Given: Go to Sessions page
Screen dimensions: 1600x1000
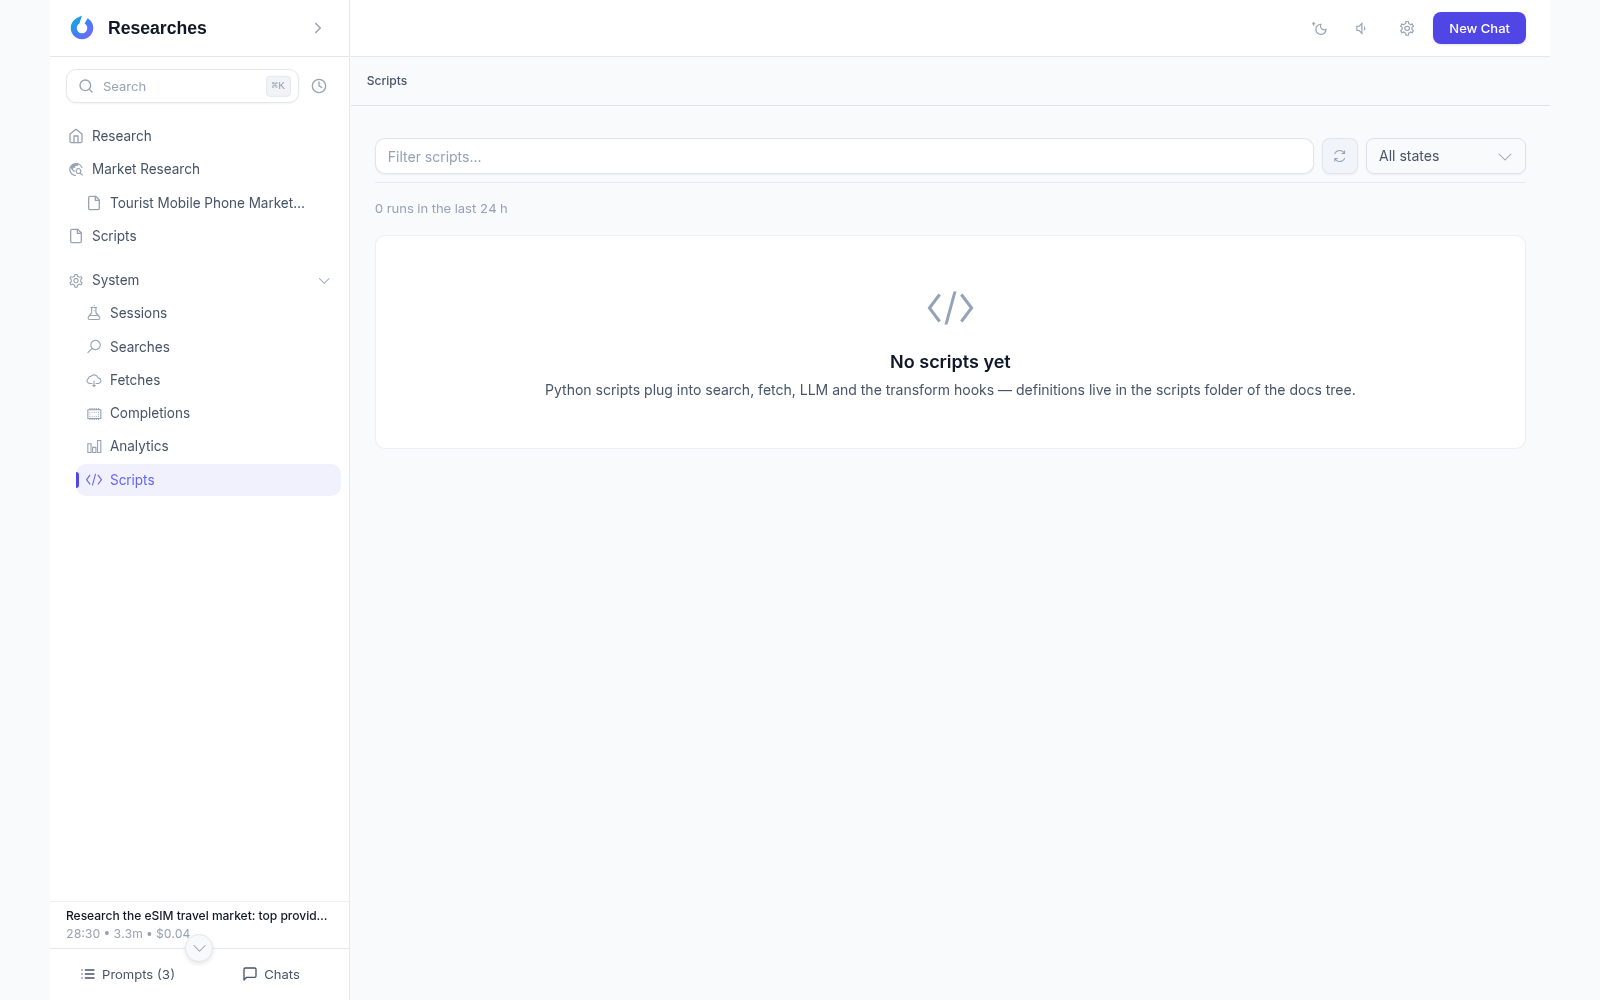Looking at the screenshot, I should pyautogui.click(x=209, y=313).
